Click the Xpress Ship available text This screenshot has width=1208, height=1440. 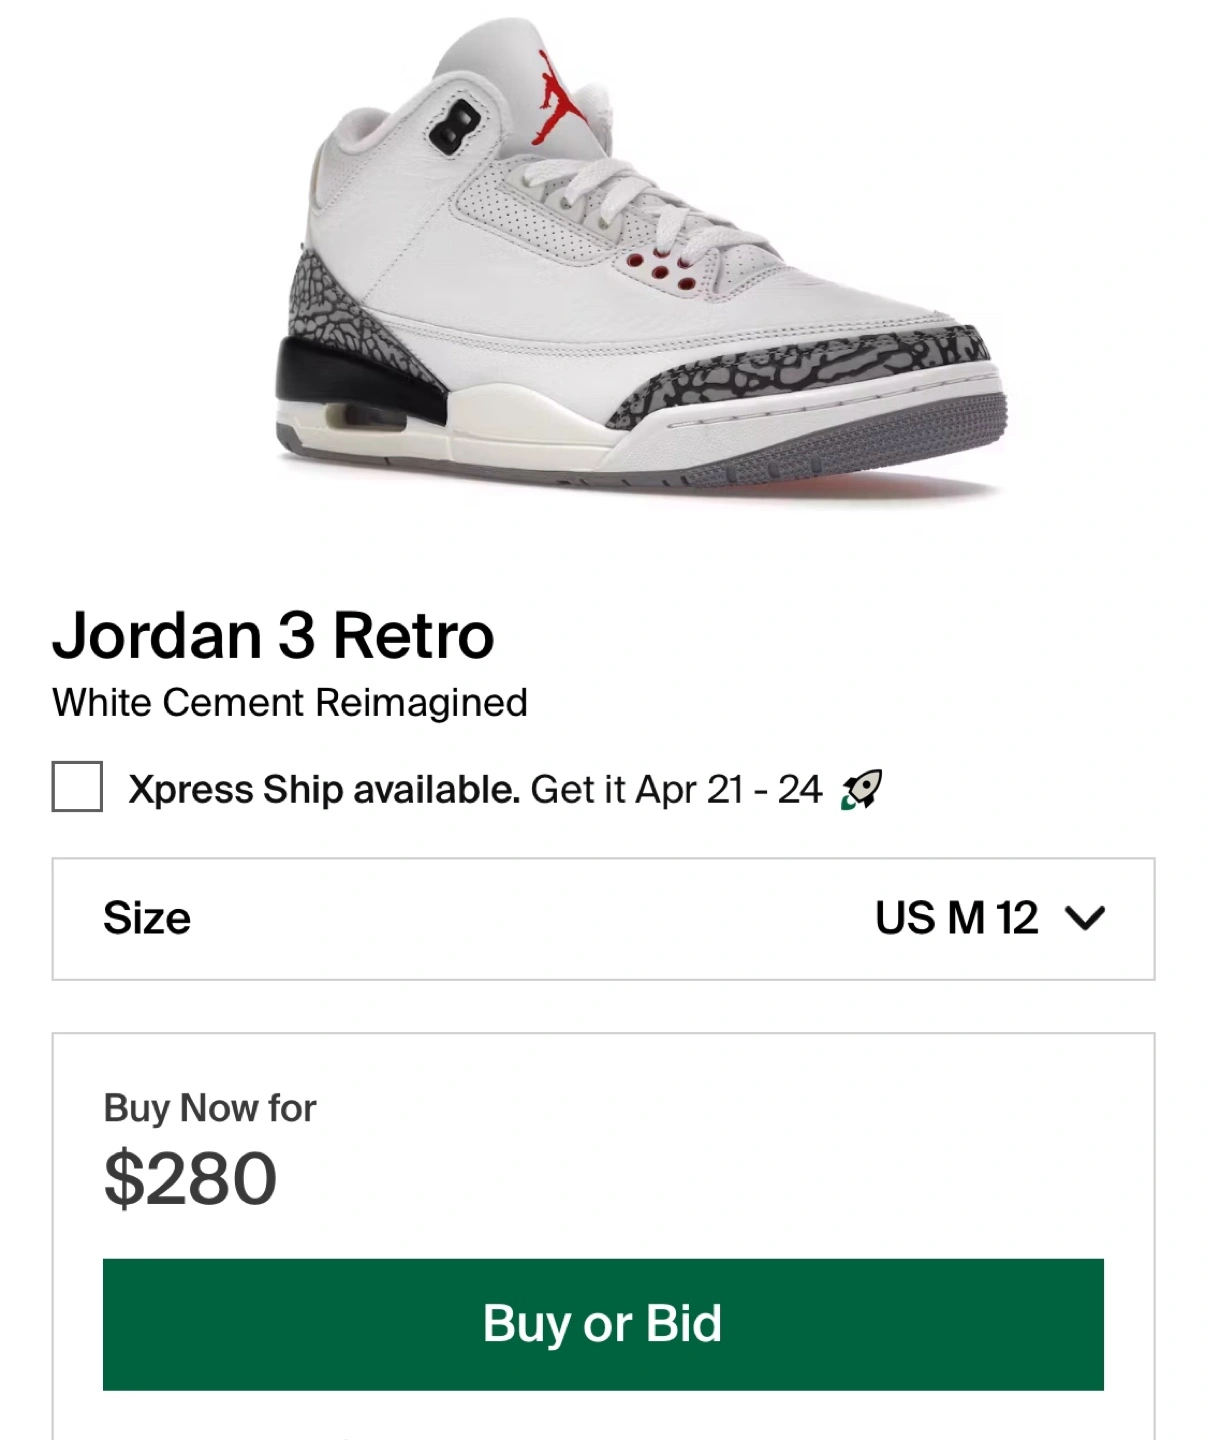[324, 789]
